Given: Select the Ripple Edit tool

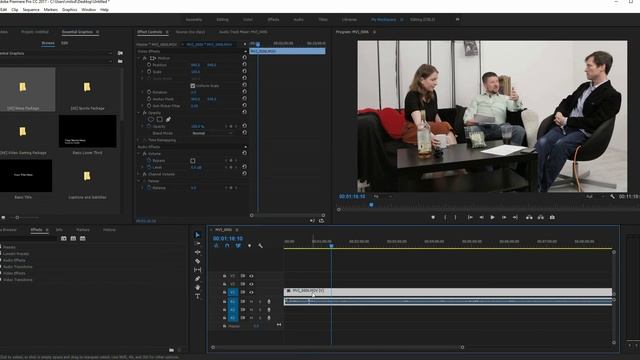Looking at the screenshot, I should 198,252.
